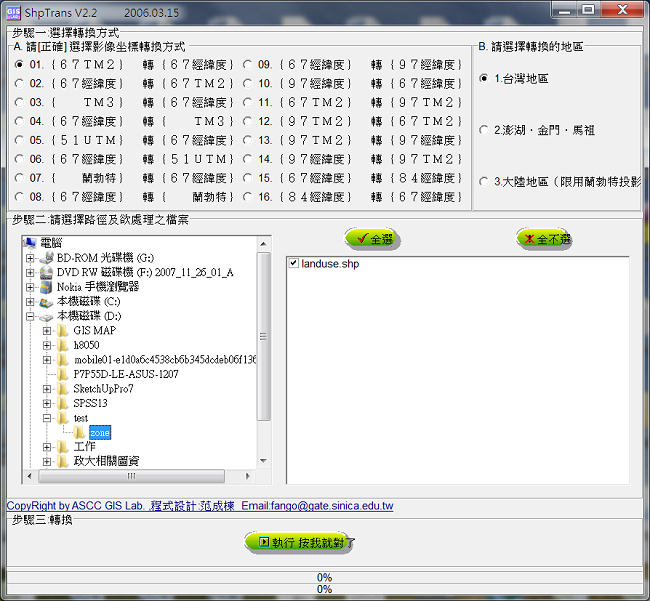Click the 政大相關圖資 folder icon
Screen dimensions: 650x601
(x=63, y=461)
